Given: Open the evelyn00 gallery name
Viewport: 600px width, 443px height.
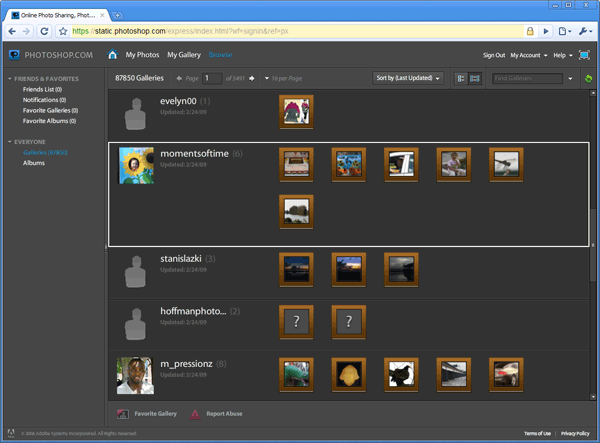Looking at the screenshot, I should click(x=178, y=101).
